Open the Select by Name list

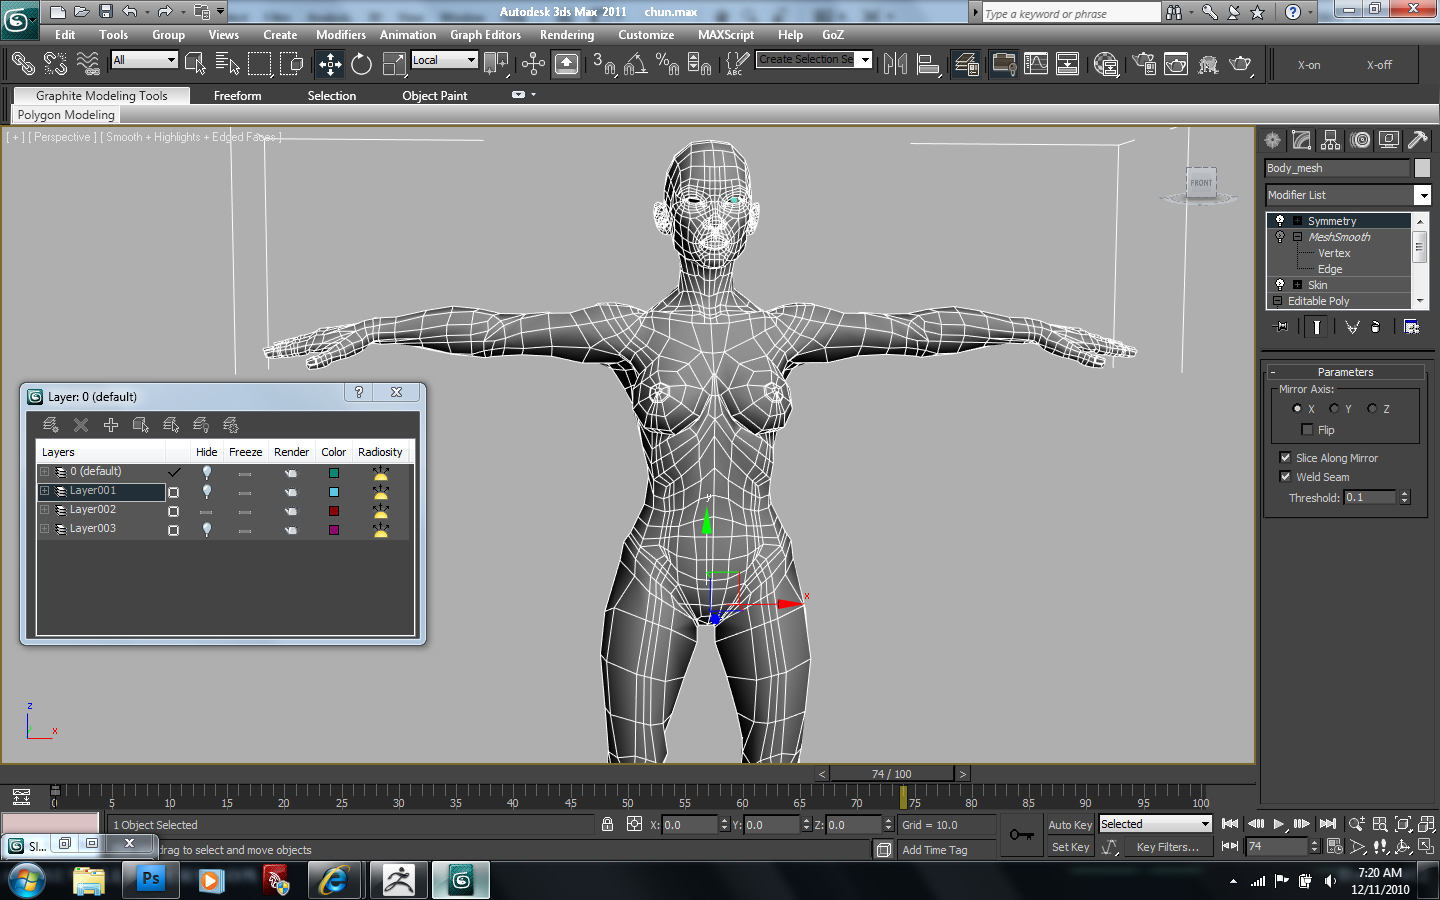coord(227,64)
